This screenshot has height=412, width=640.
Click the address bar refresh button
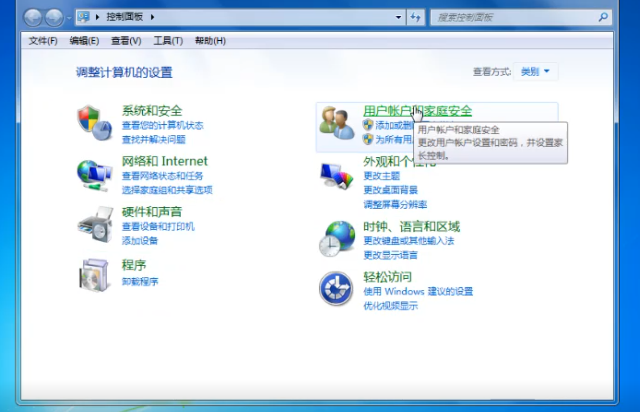pos(416,17)
